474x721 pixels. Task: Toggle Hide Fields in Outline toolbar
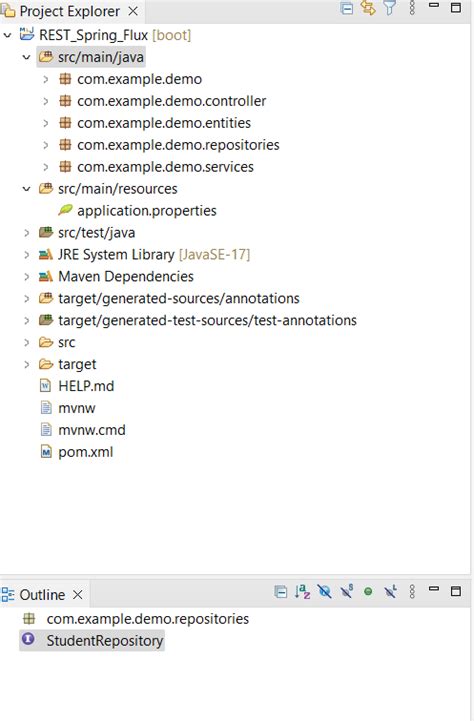pos(324,591)
